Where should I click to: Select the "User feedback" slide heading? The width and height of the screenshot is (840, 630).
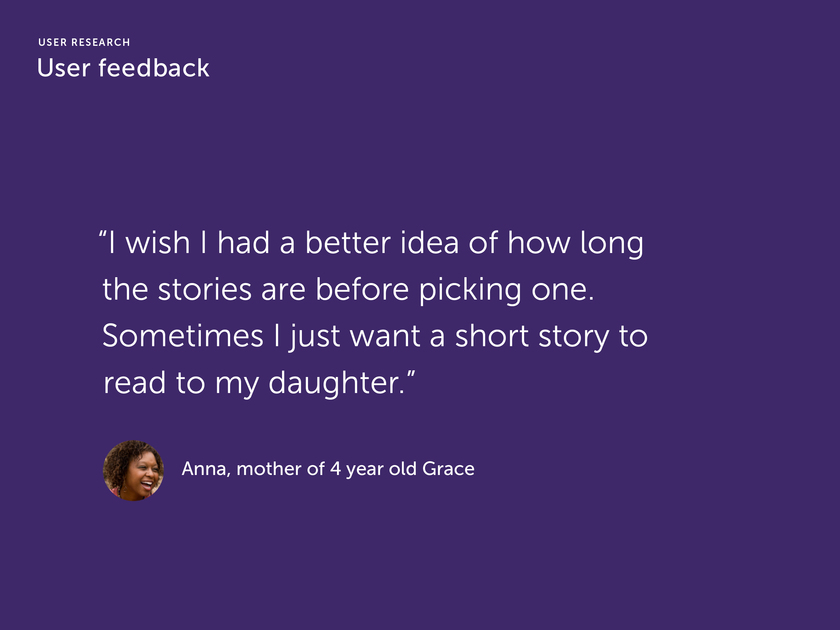123,68
